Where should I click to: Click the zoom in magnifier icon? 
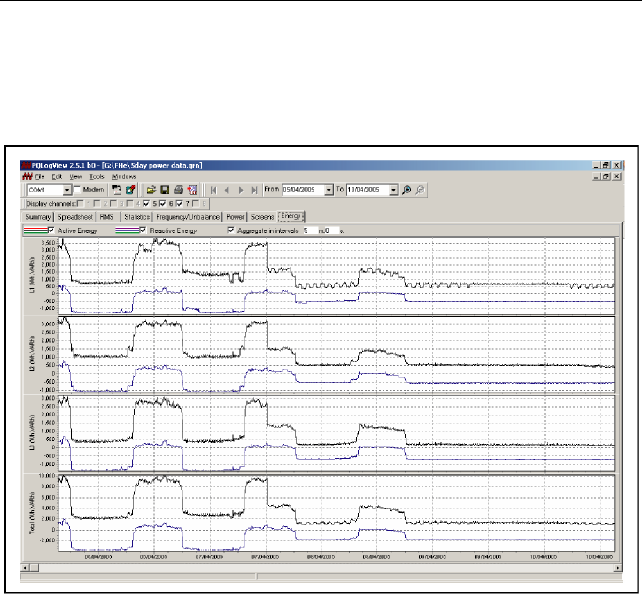(407, 188)
